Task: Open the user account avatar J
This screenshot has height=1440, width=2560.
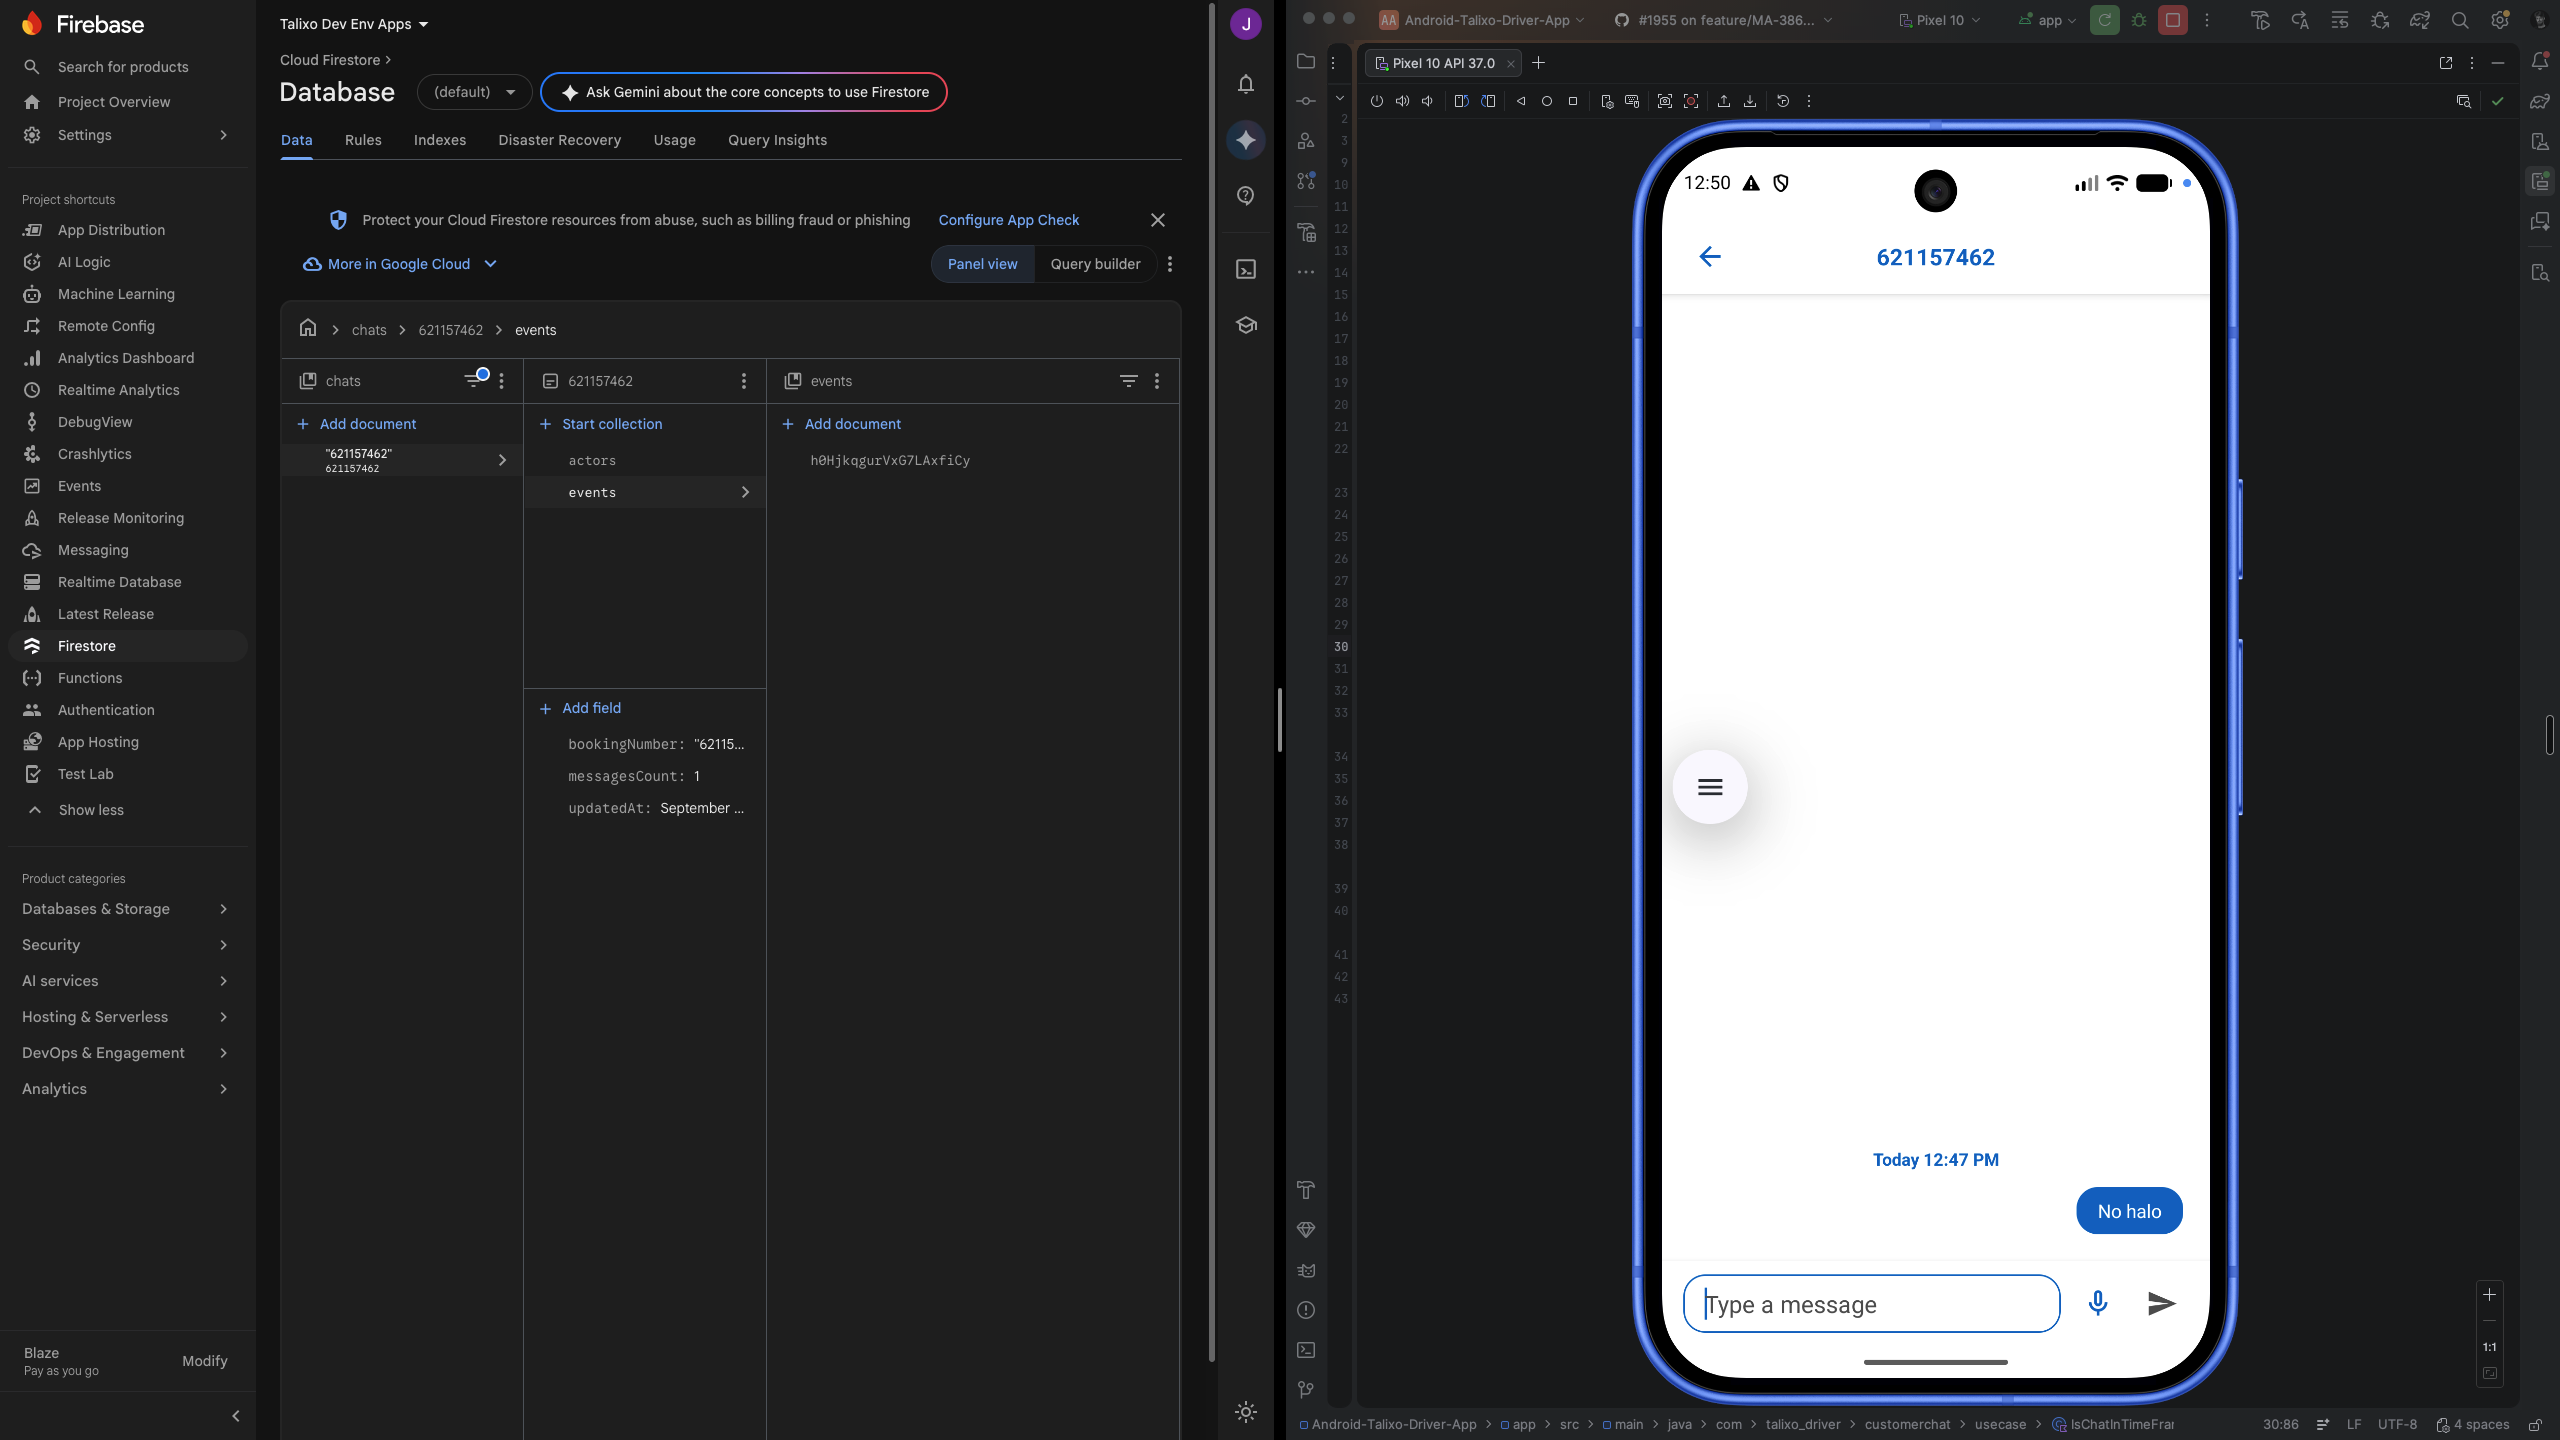Action: [1246, 24]
